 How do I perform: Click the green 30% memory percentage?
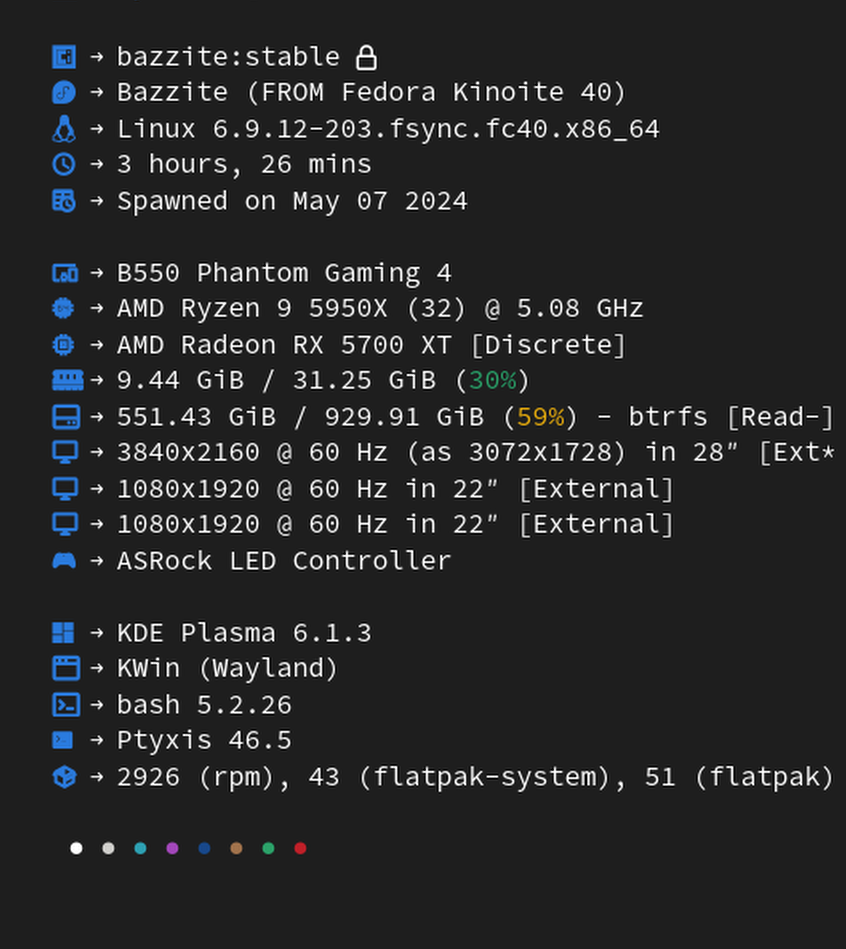pyautogui.click(x=492, y=381)
